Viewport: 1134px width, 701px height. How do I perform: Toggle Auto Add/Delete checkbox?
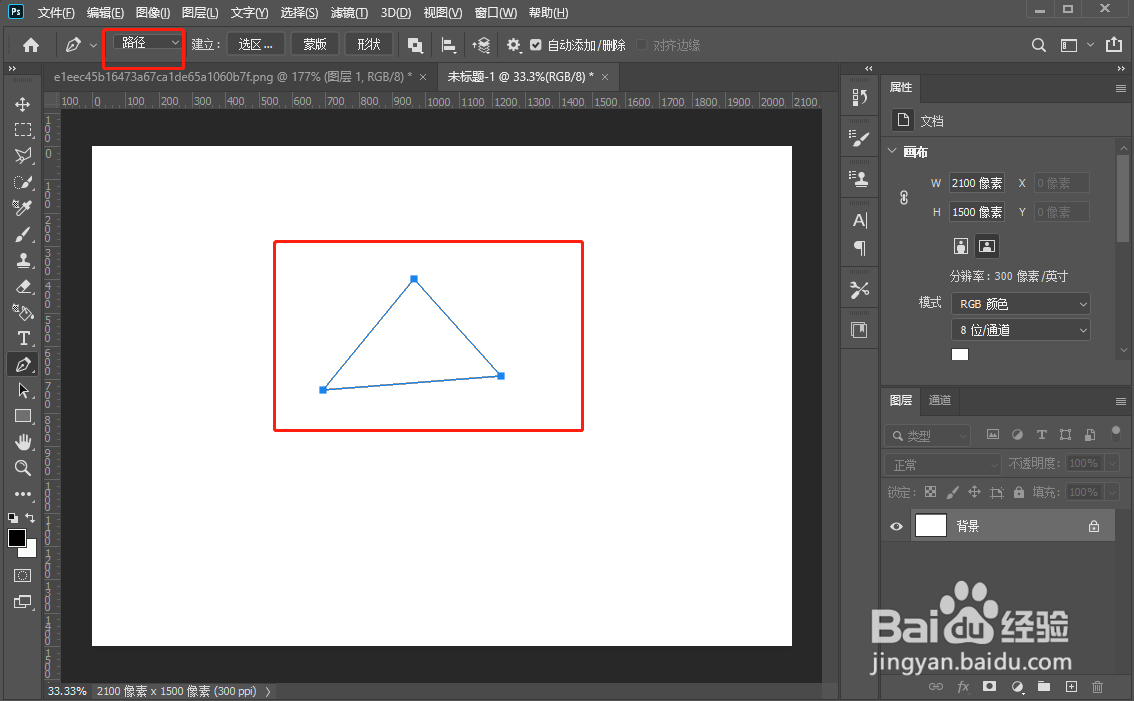pyautogui.click(x=535, y=45)
